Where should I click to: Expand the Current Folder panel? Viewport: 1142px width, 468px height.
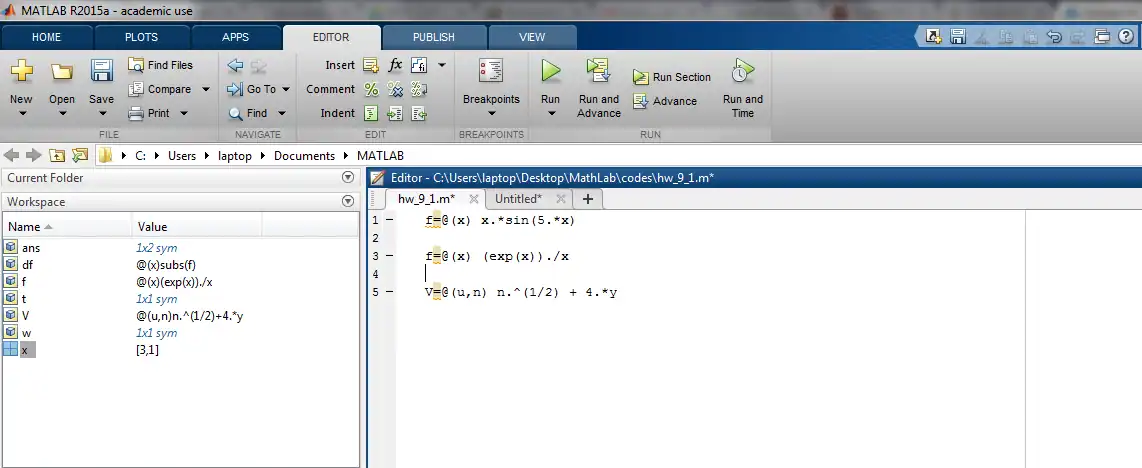[x=348, y=177]
